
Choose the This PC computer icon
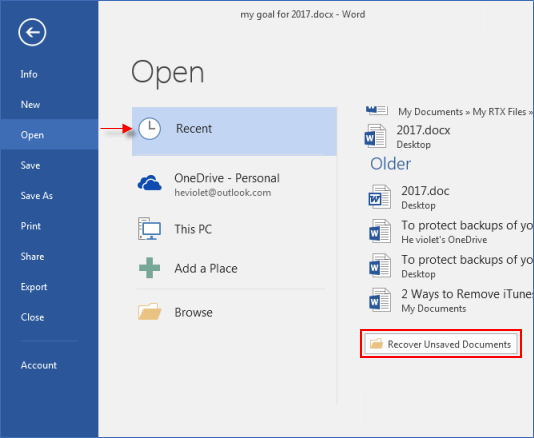[150, 229]
